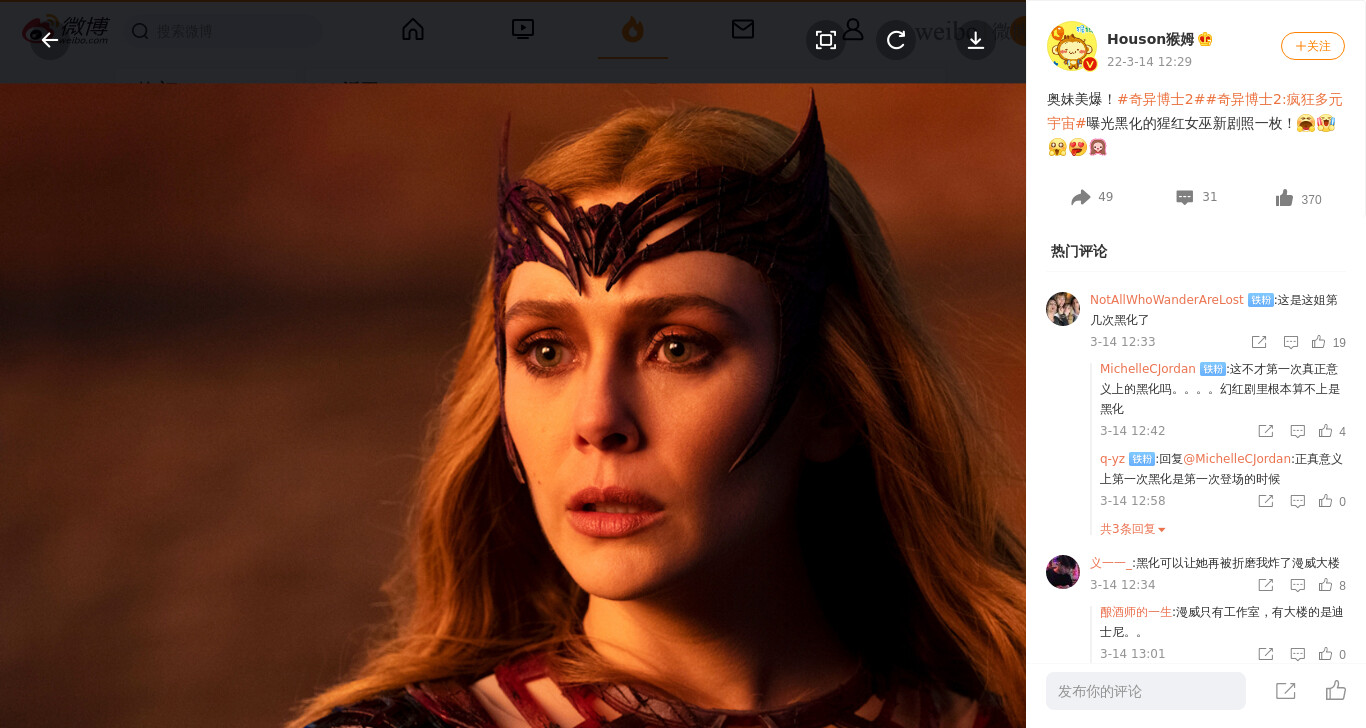The width and height of the screenshot is (1366, 728).
Task: Open Houson猴姆 profile avatar
Action: [1072, 46]
